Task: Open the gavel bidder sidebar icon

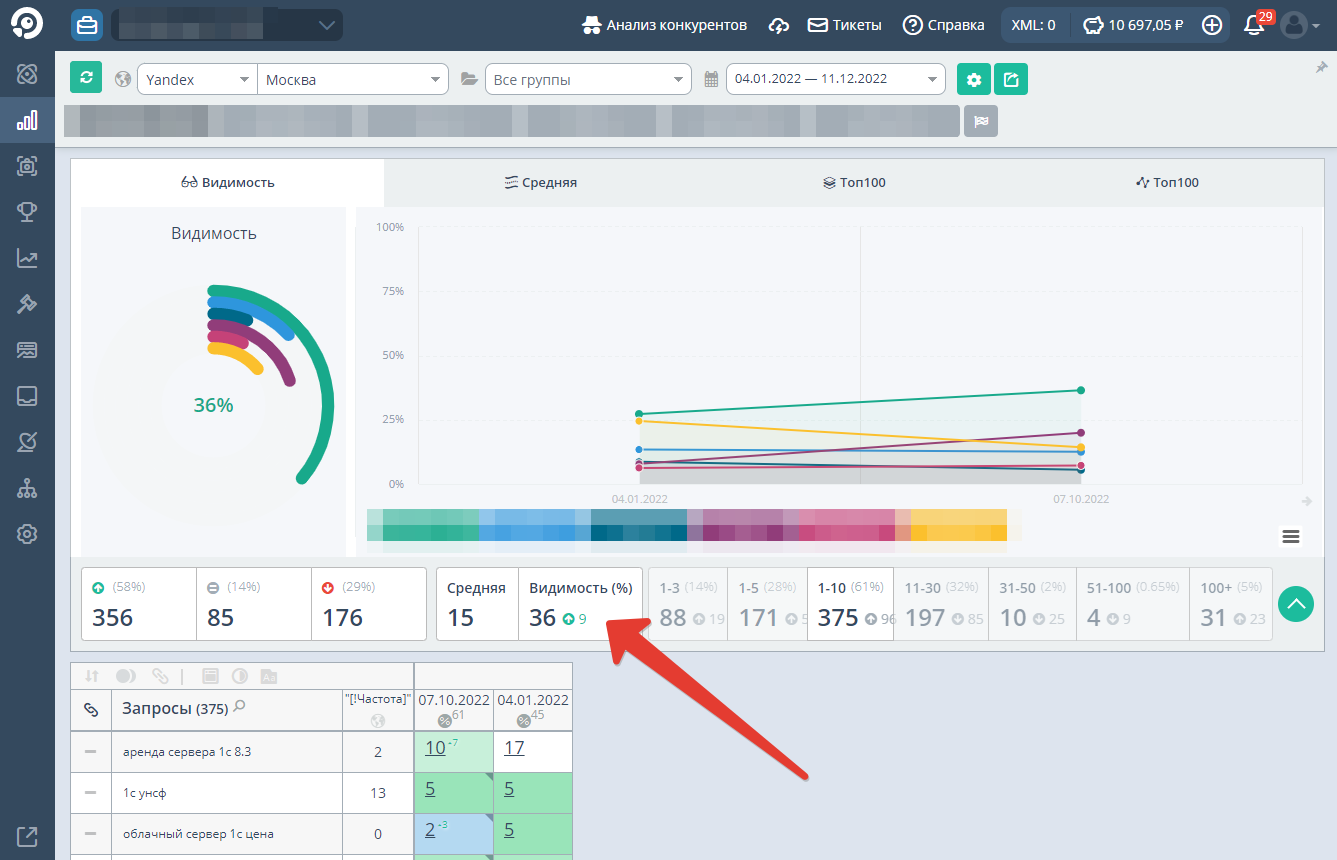Action: point(27,304)
